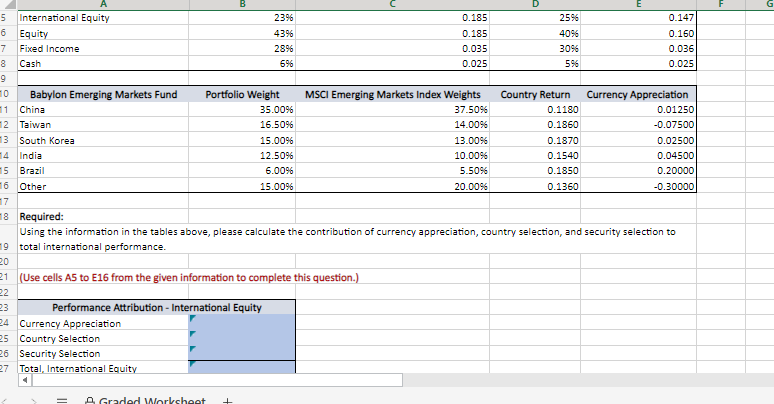Select the Security Selection answer cell B26
Viewport: 774px width, 404px height.
(242, 353)
